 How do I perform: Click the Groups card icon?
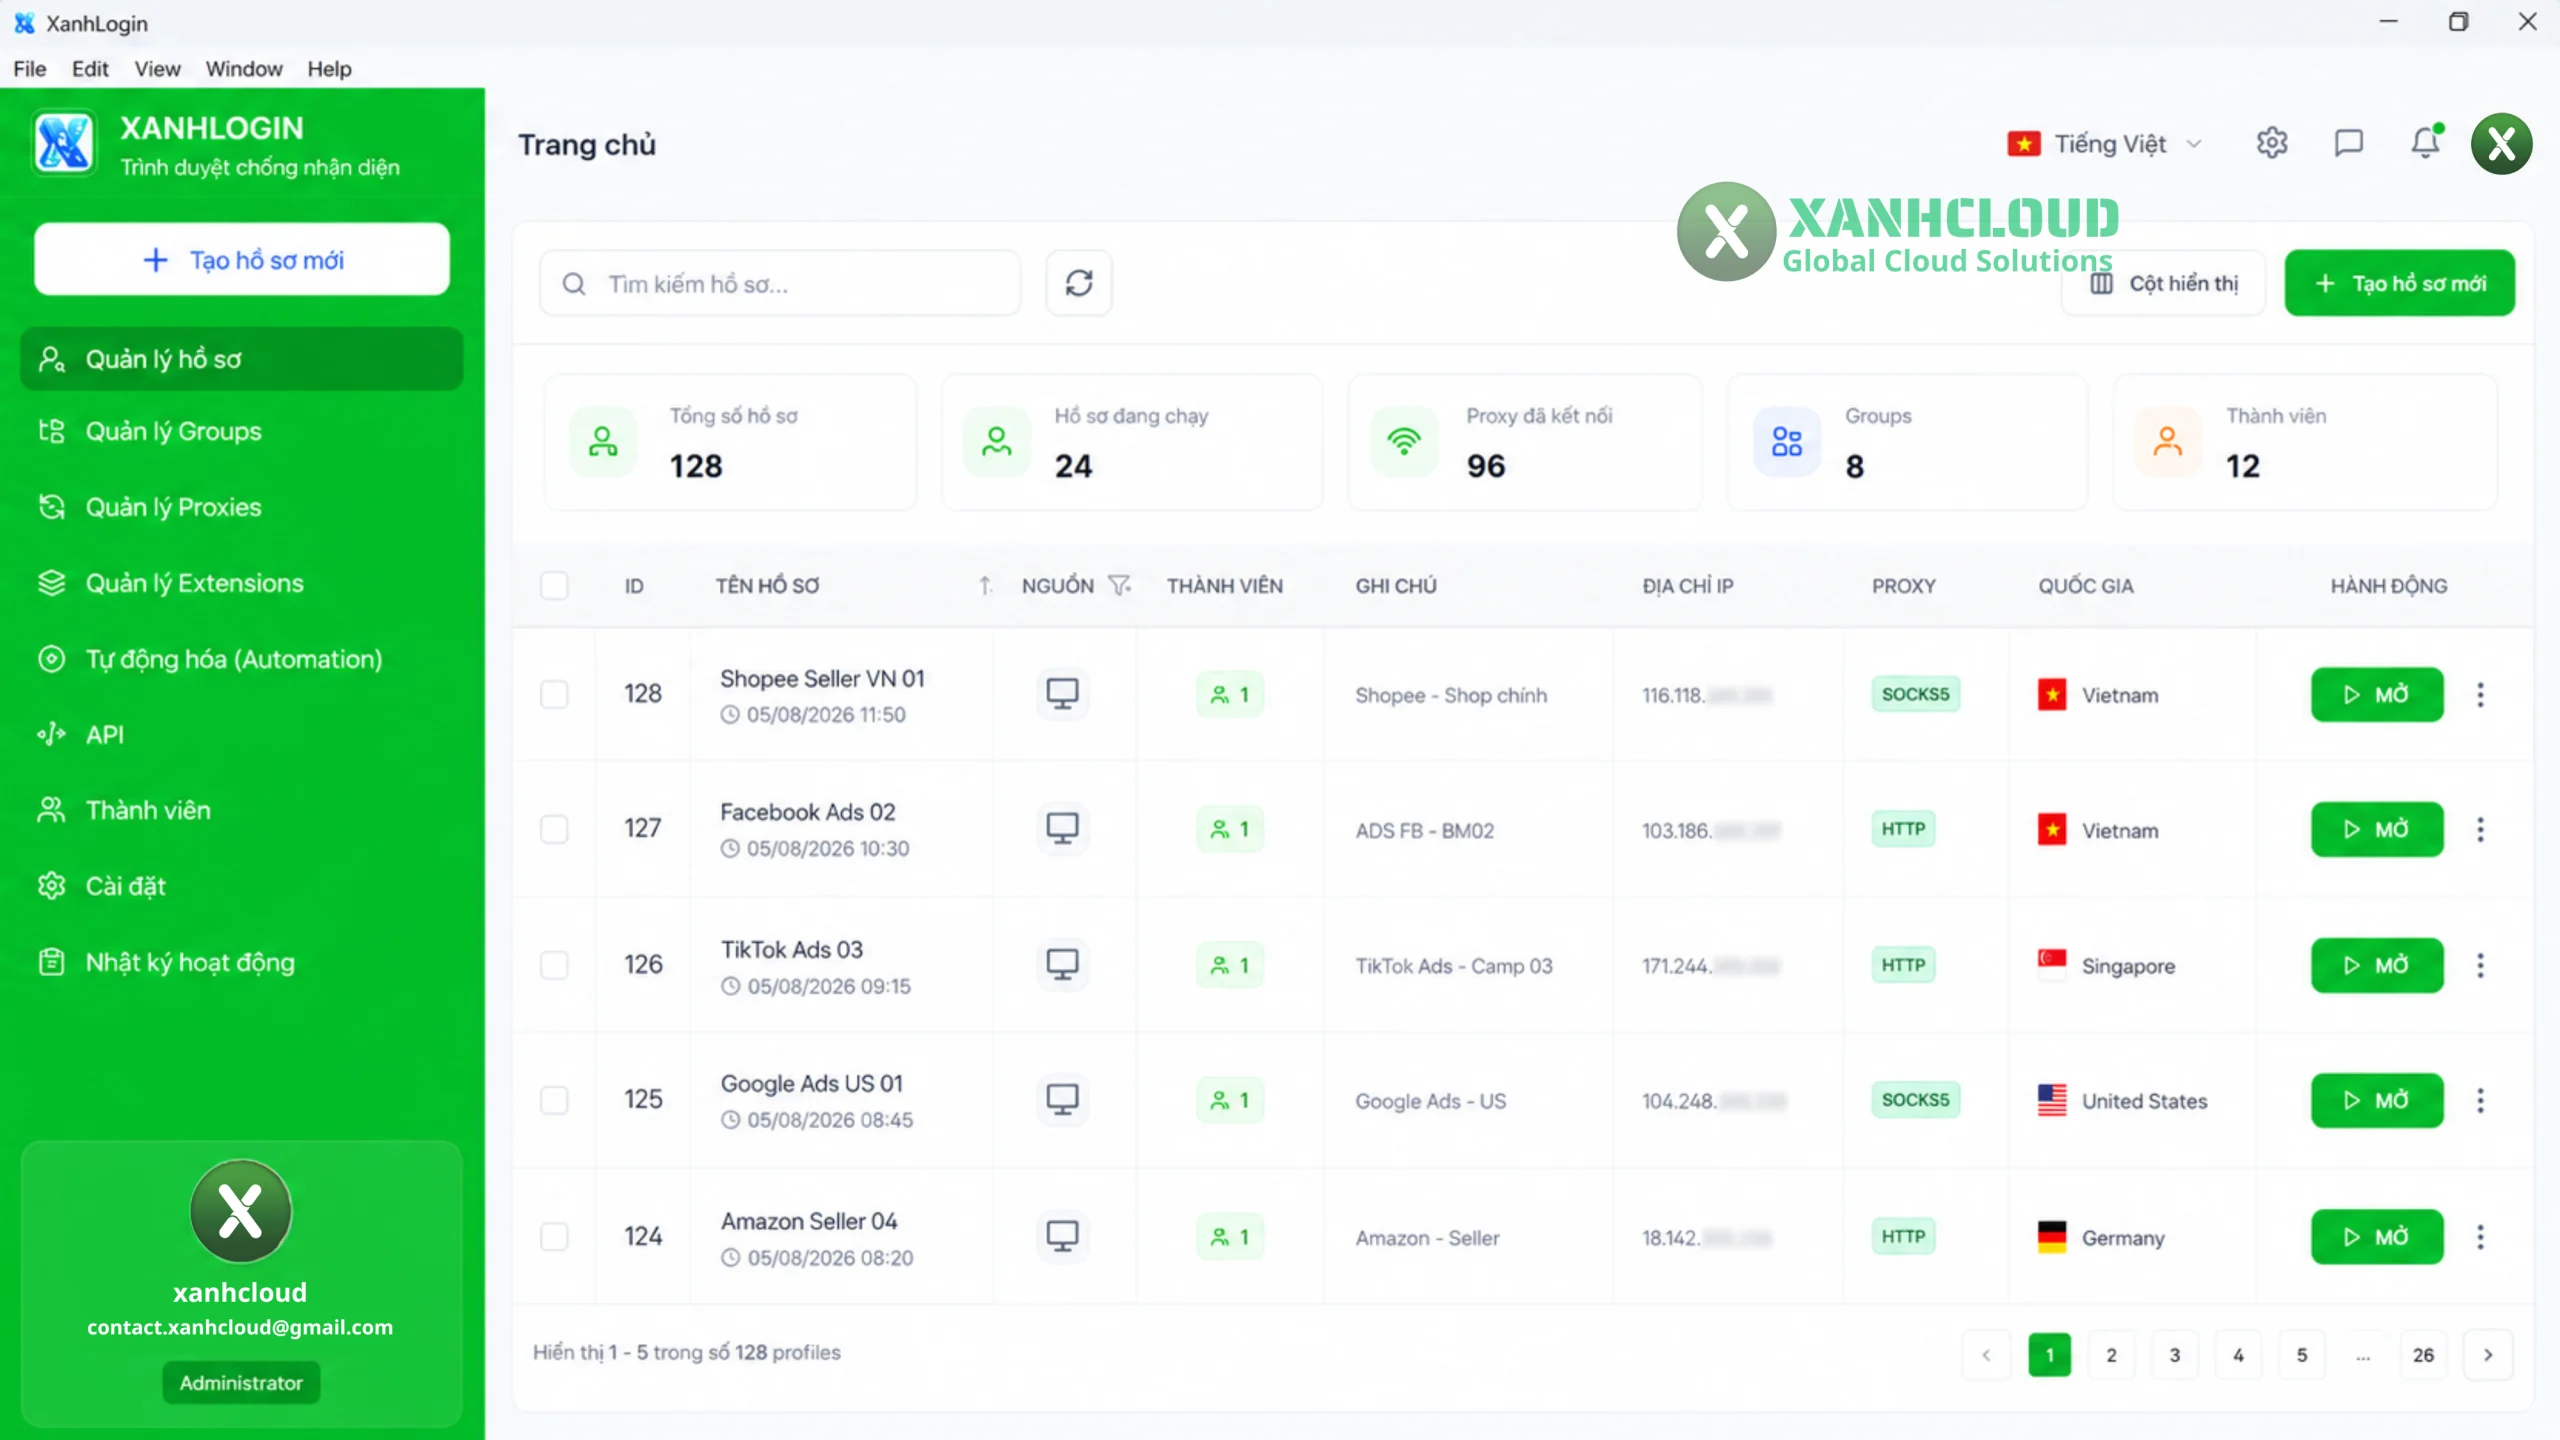pyautogui.click(x=1786, y=441)
